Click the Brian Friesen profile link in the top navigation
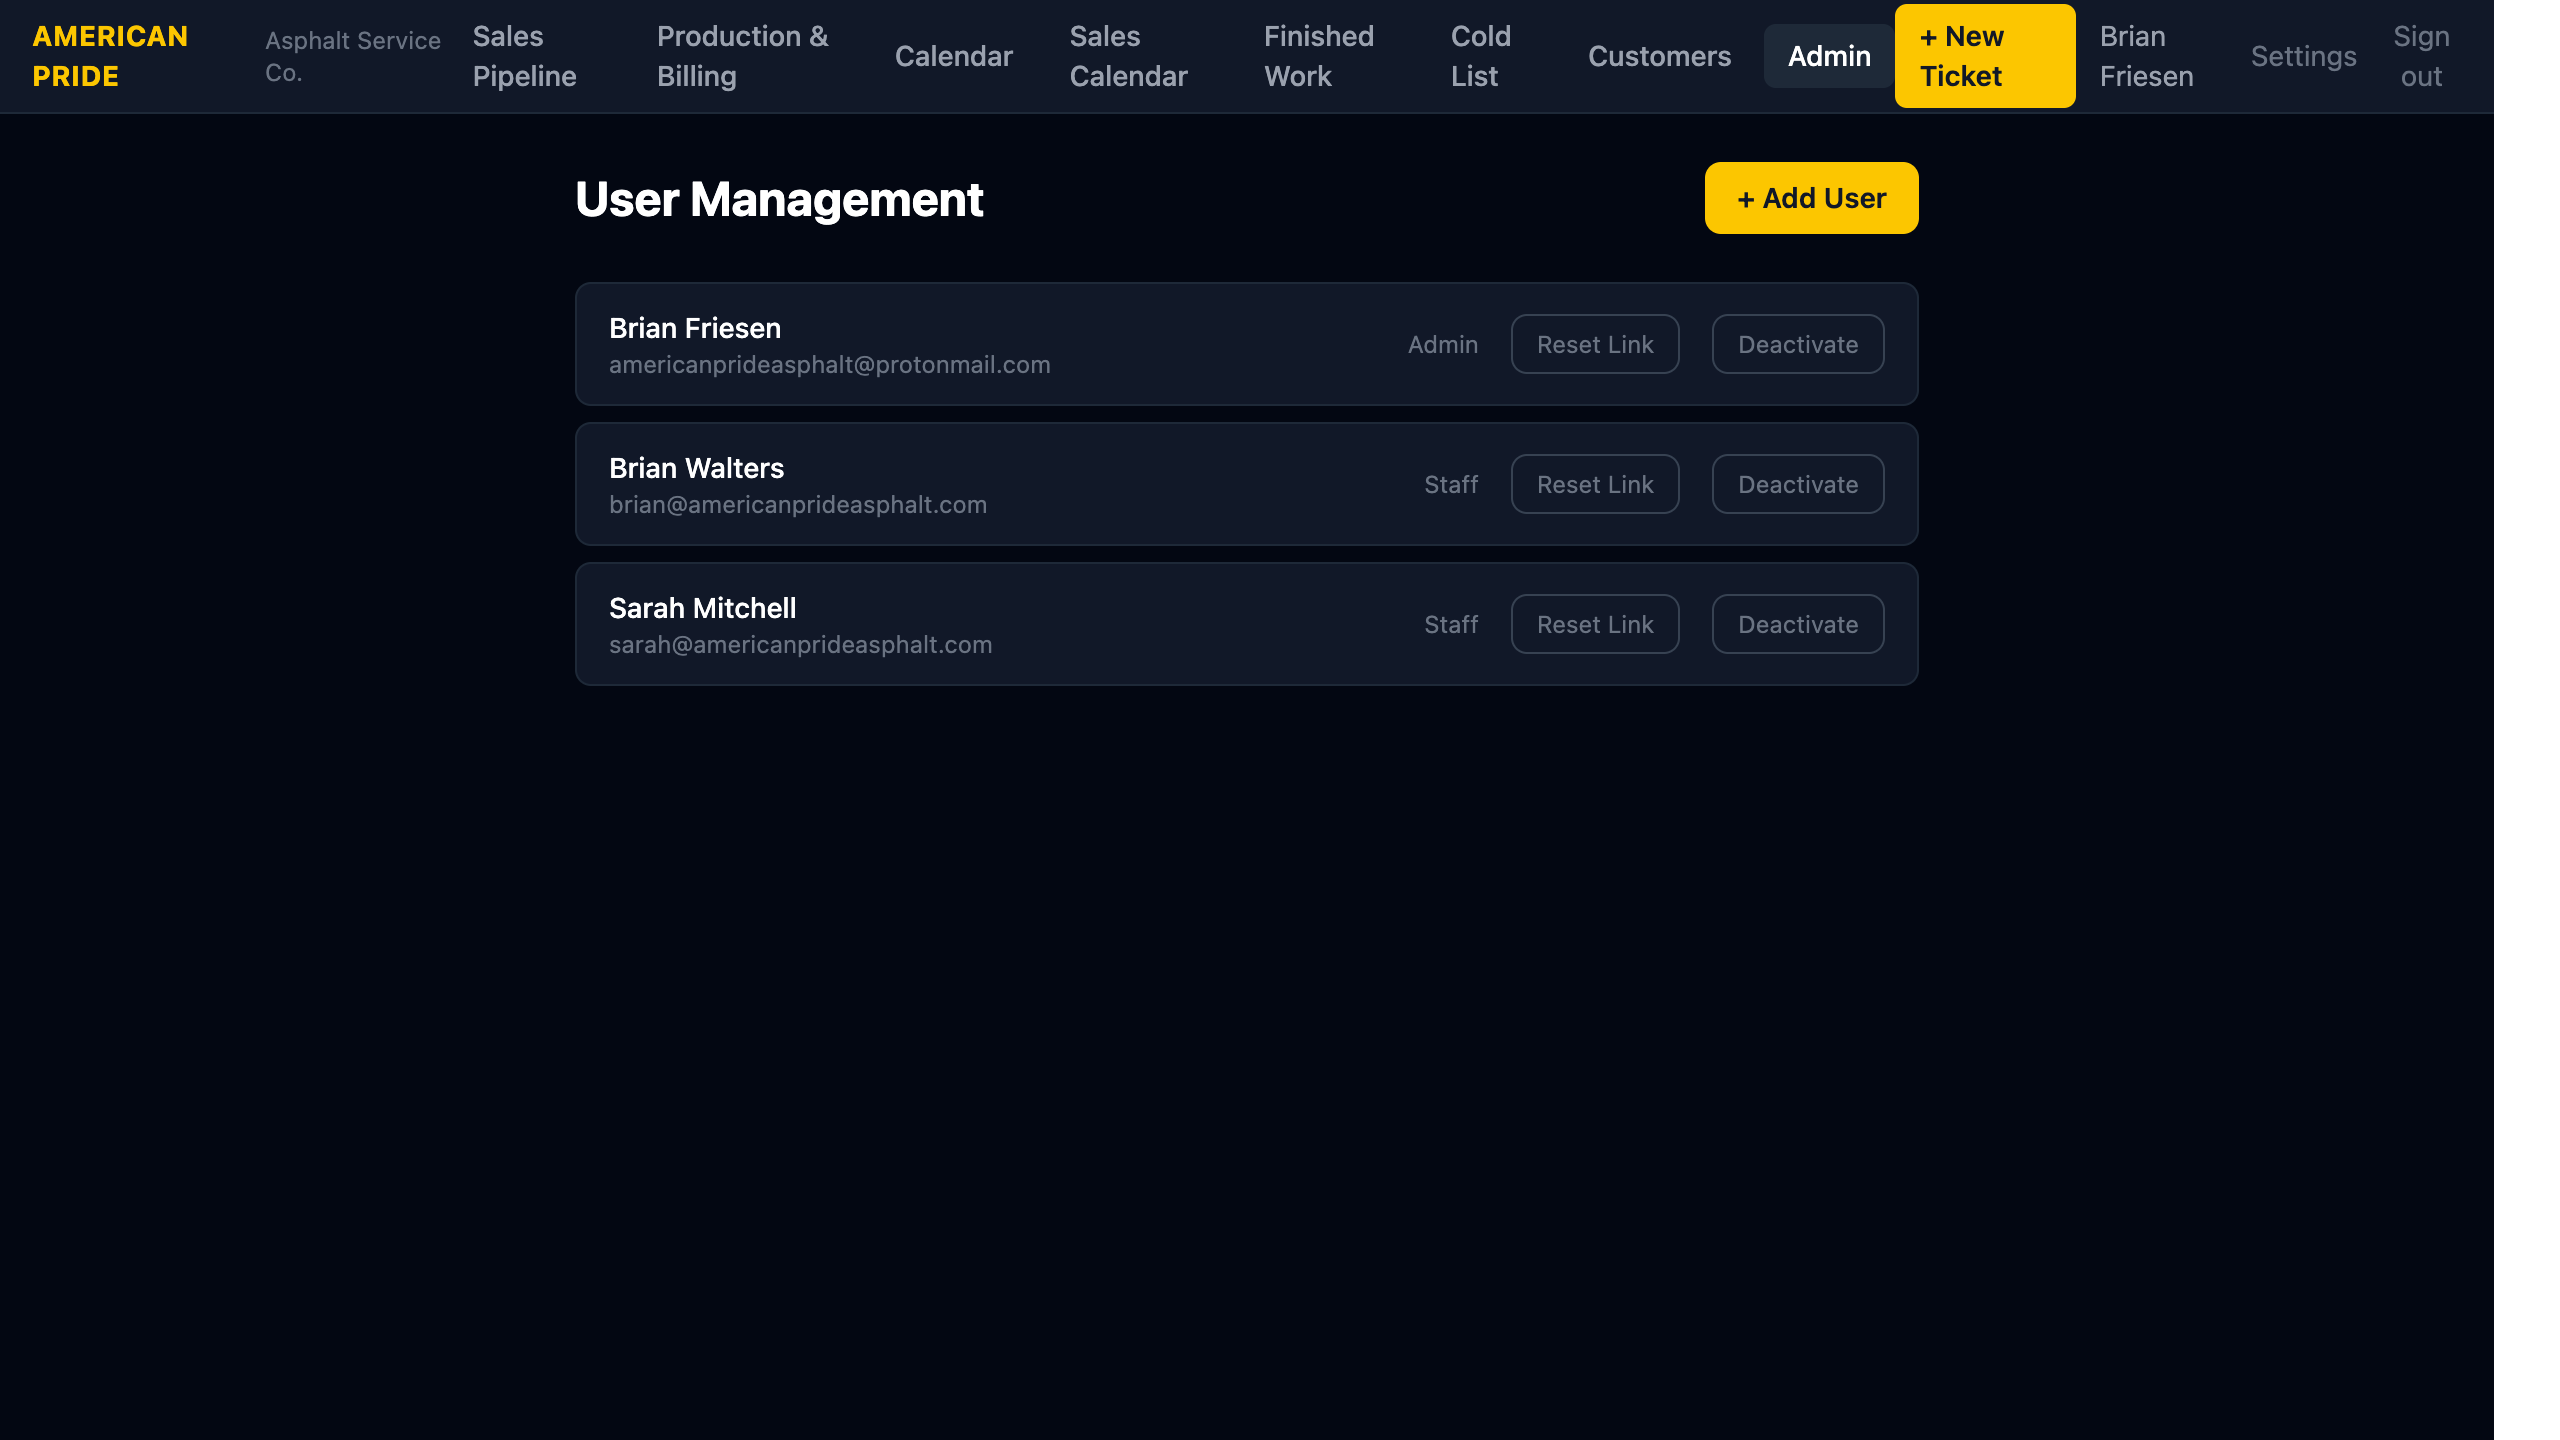Screen dimensions: 2560x1440 [x=2146, y=56]
